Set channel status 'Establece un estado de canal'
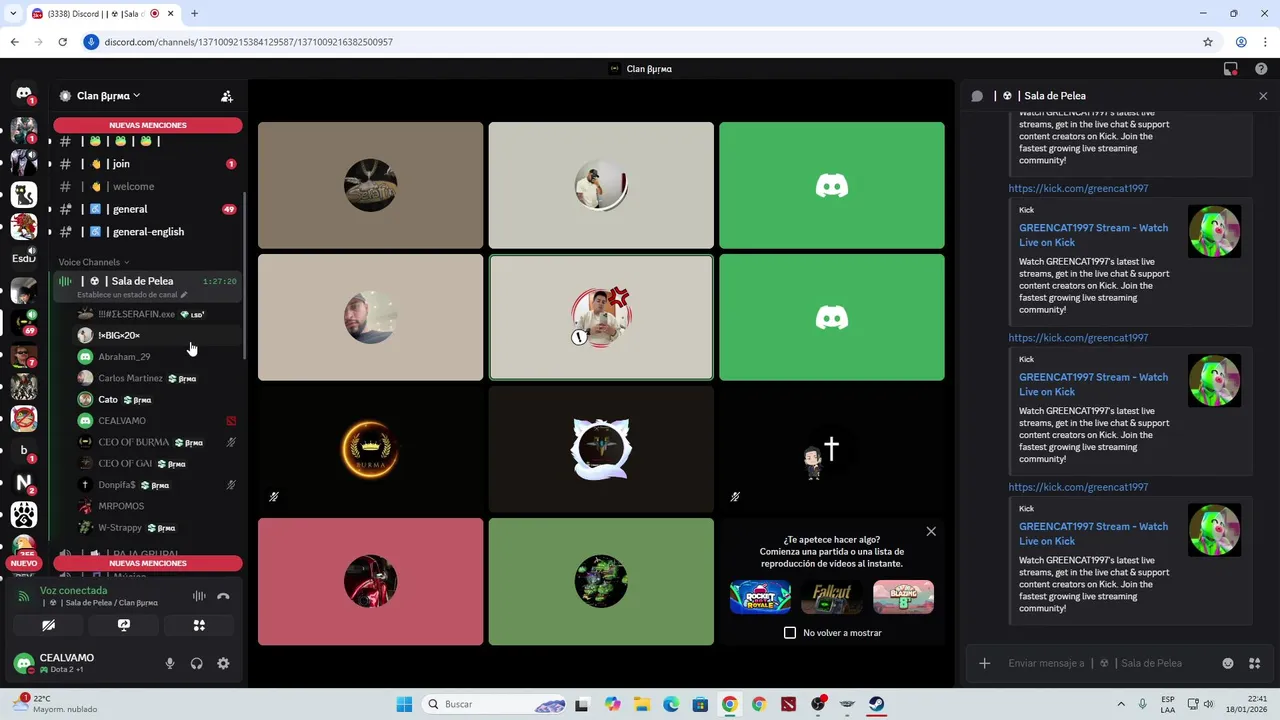Image resolution: width=1280 pixels, height=720 pixels. [131, 295]
